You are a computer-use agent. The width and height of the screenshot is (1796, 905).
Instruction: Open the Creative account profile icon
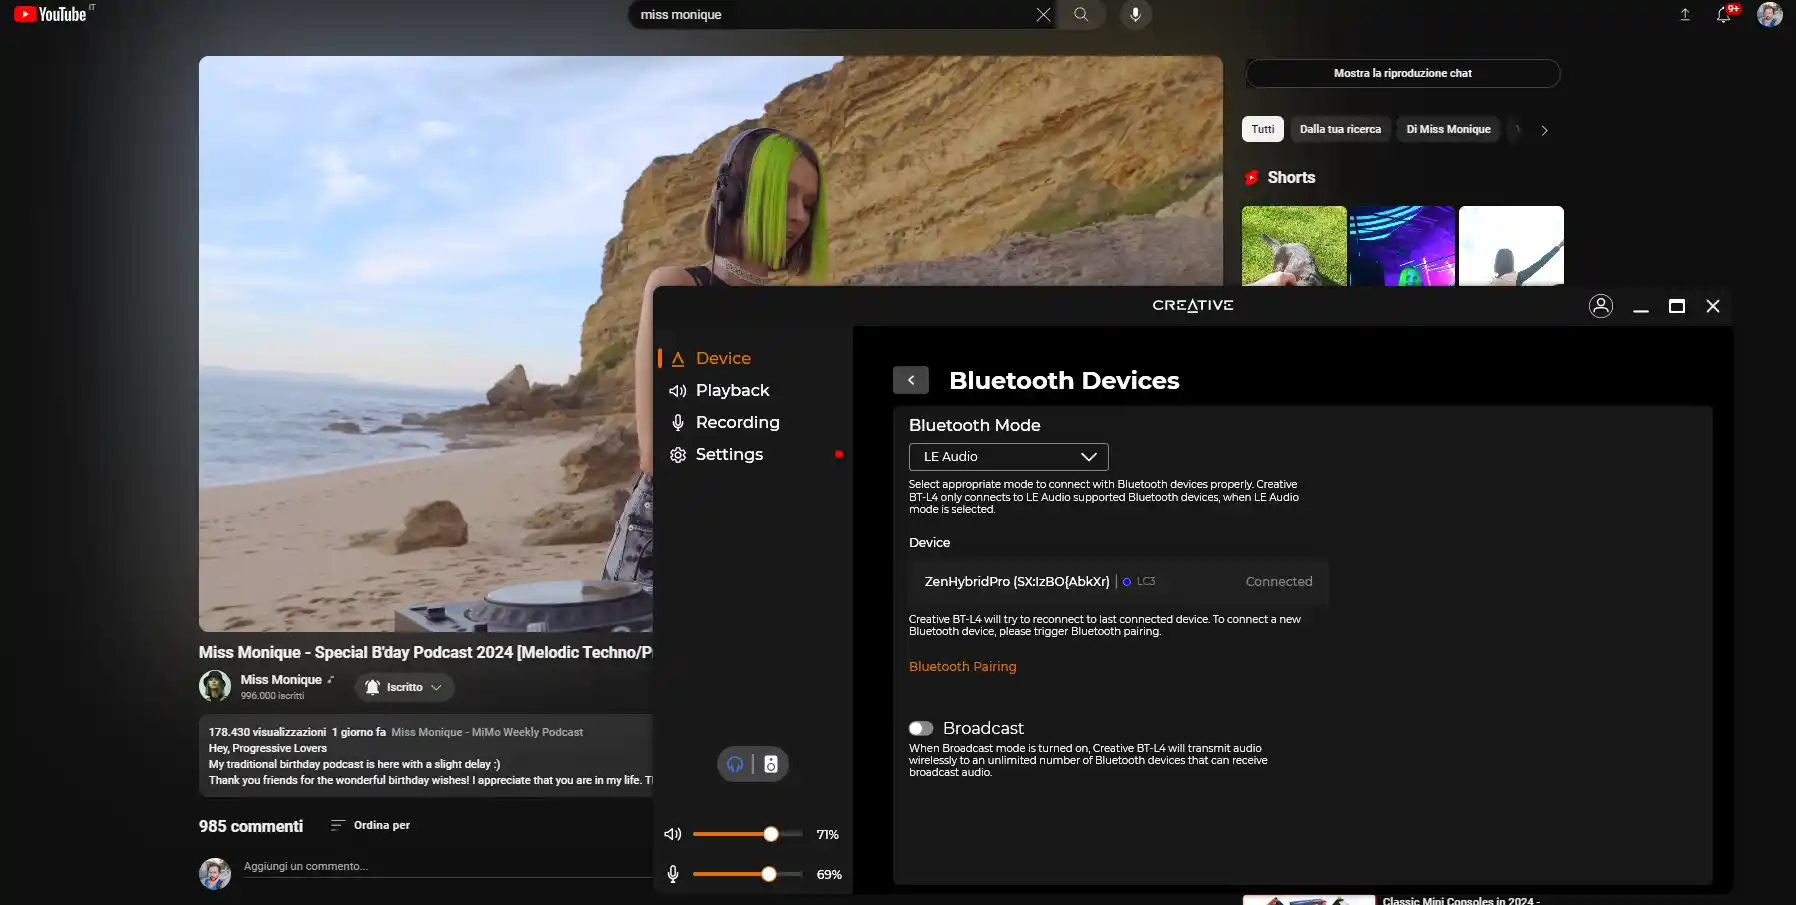pyautogui.click(x=1601, y=306)
